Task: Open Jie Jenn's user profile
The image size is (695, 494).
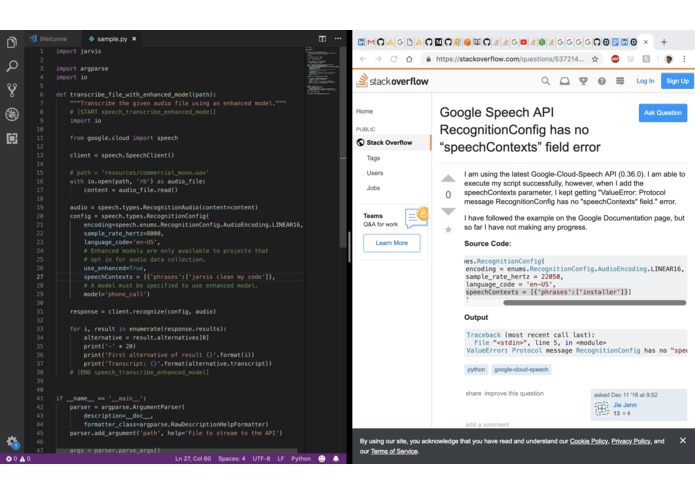Action: point(625,405)
